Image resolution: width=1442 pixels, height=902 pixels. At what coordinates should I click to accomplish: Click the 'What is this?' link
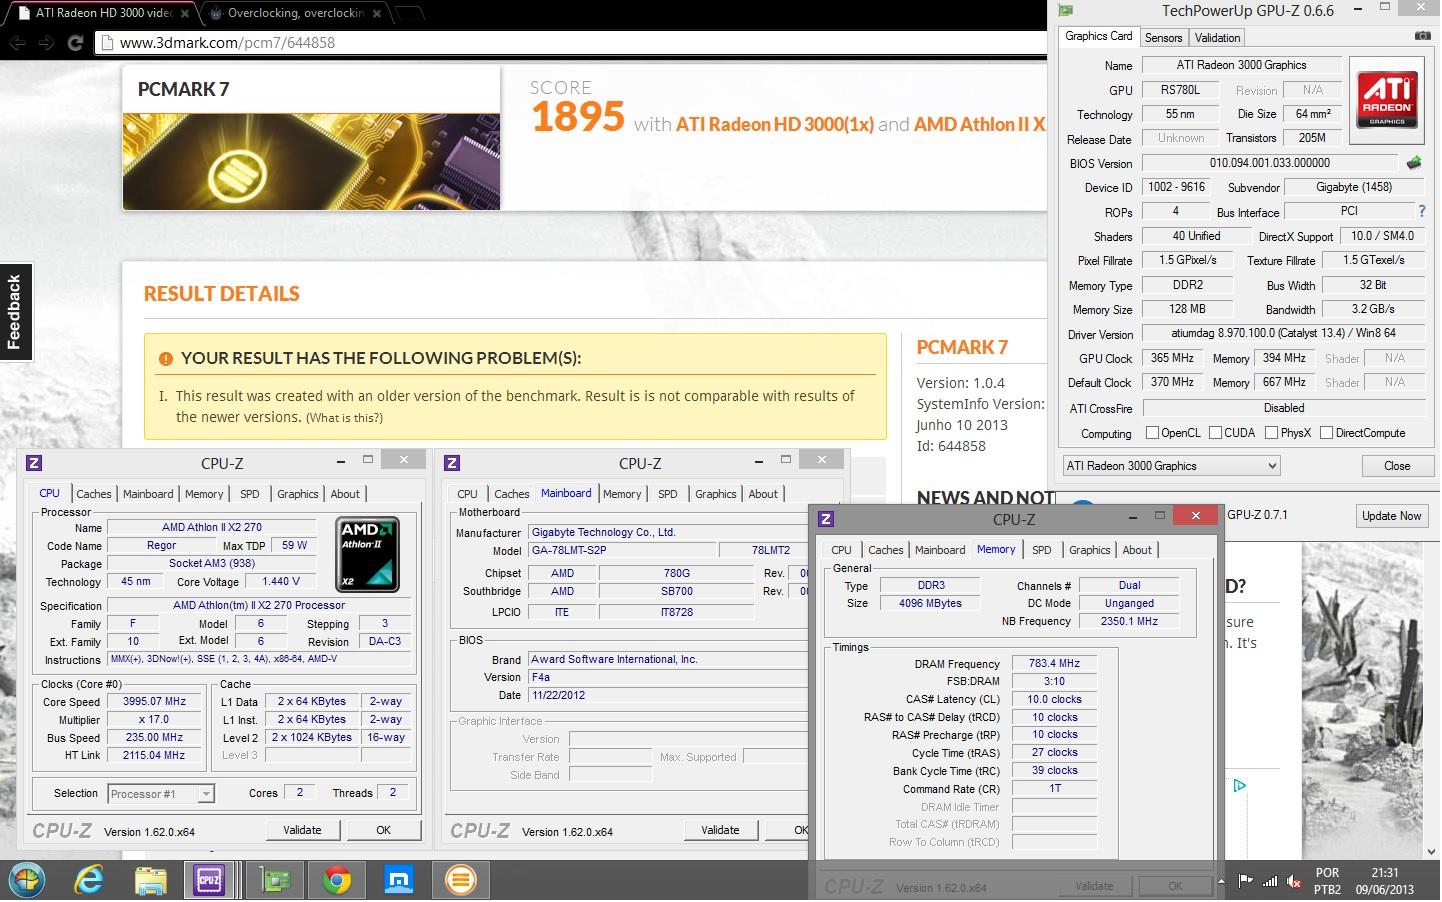tap(344, 418)
